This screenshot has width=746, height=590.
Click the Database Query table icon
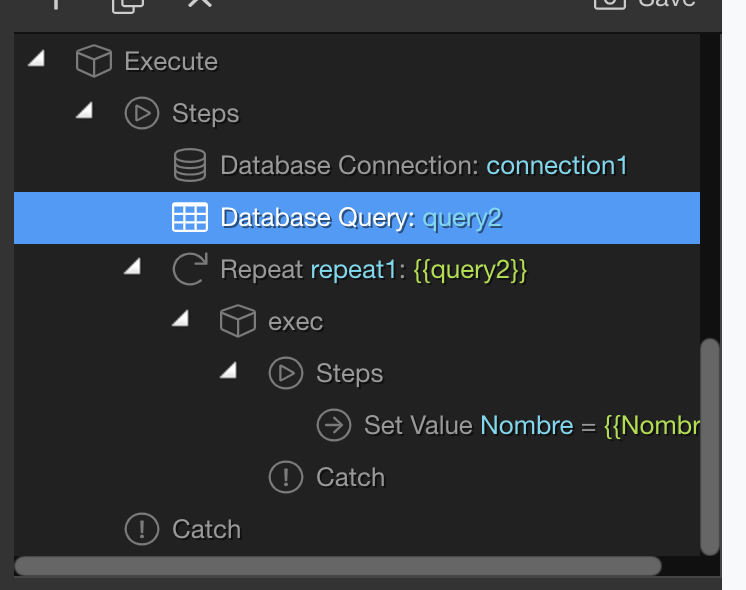190,217
